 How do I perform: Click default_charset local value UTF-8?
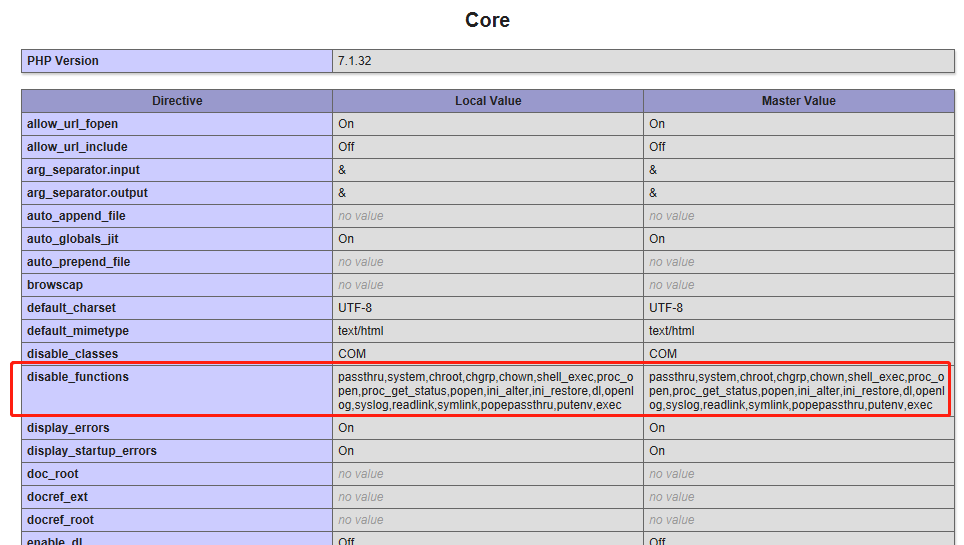click(x=355, y=308)
